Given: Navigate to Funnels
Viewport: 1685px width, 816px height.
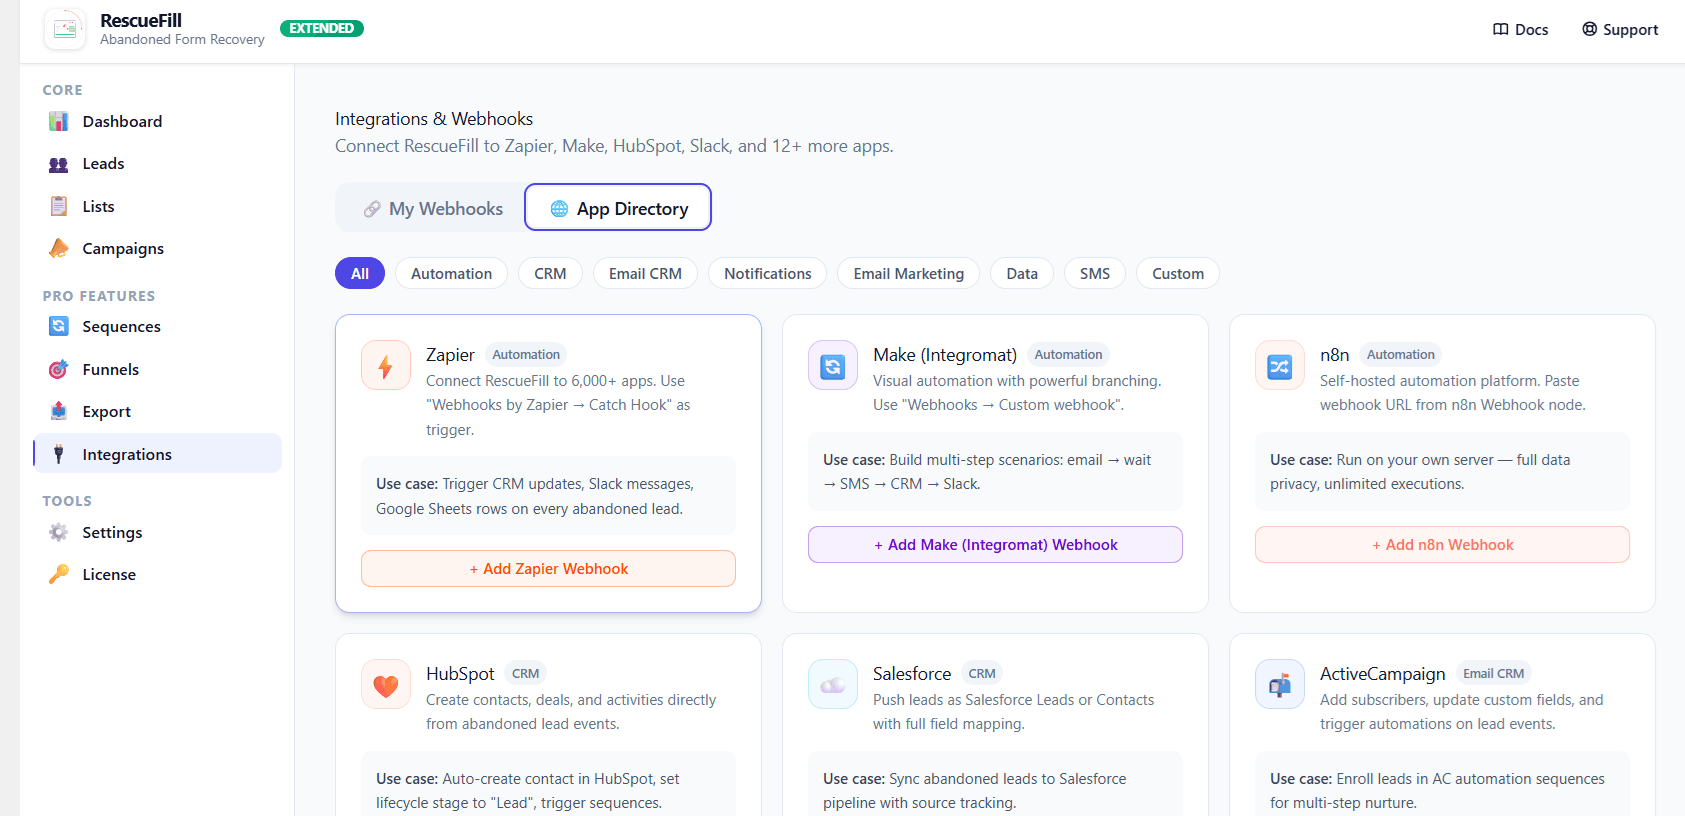Looking at the screenshot, I should tap(157, 369).
